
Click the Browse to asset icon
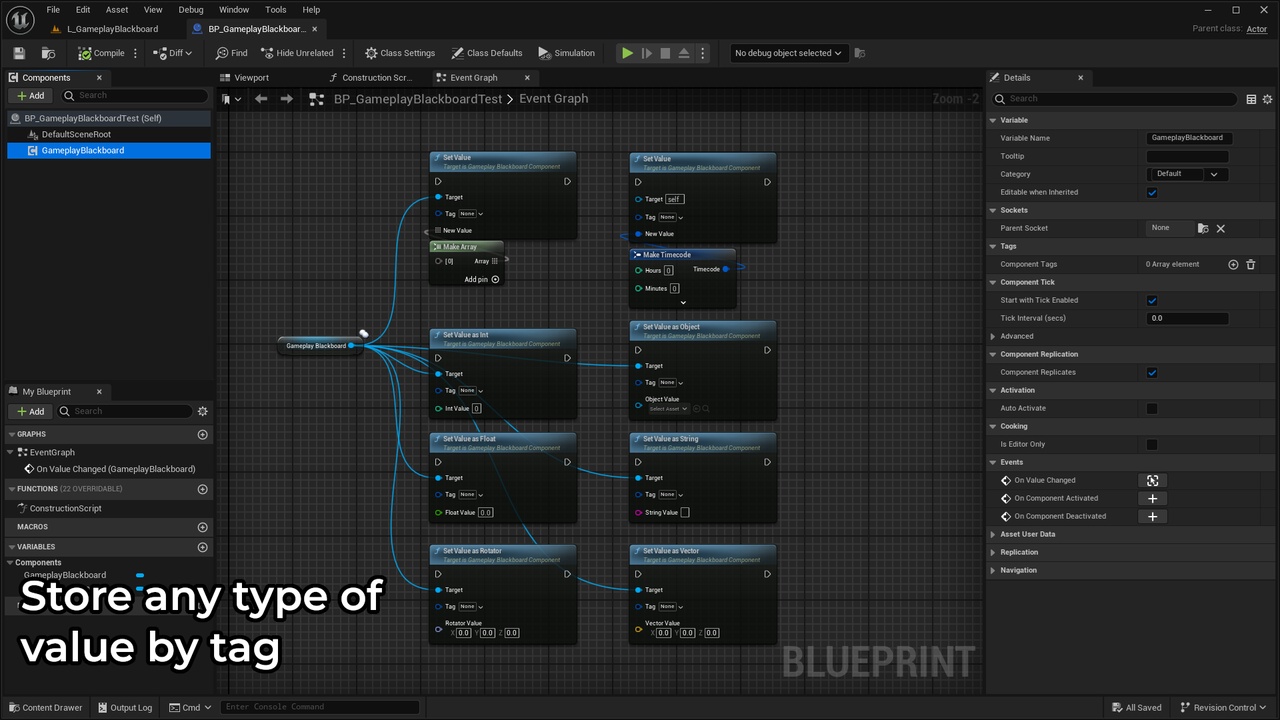(48, 53)
